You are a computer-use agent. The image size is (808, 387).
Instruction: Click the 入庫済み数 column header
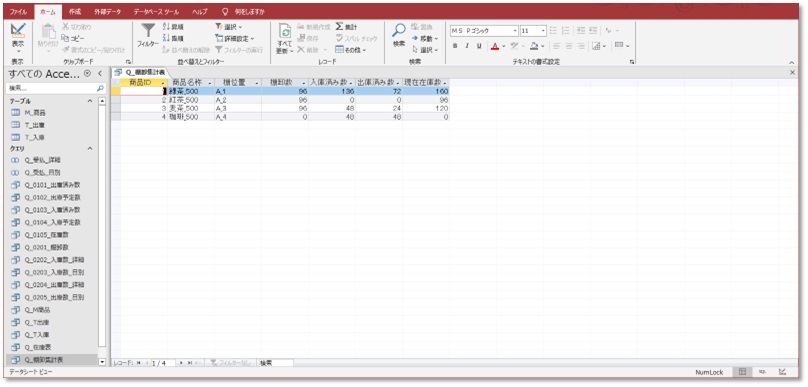332,82
